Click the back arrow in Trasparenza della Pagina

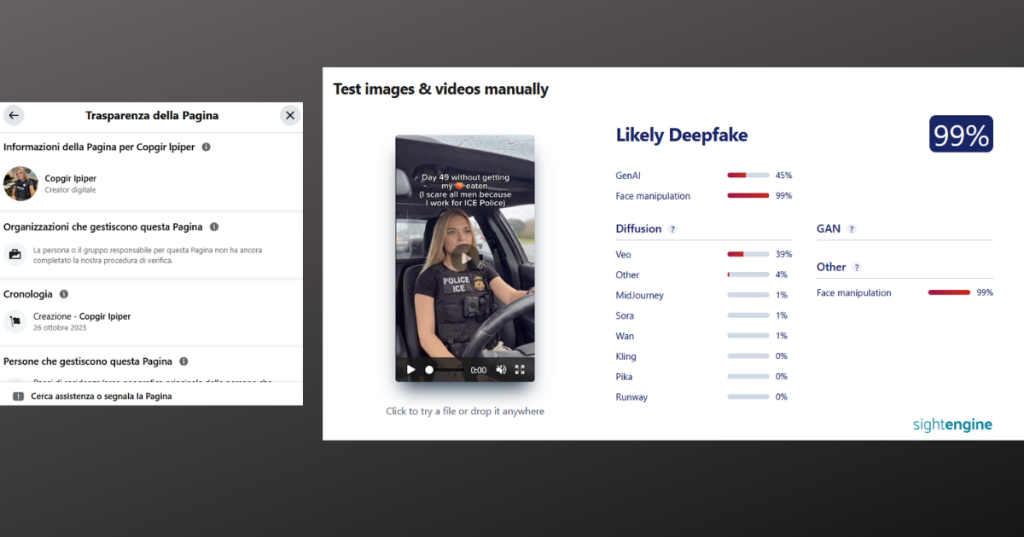click(x=14, y=115)
